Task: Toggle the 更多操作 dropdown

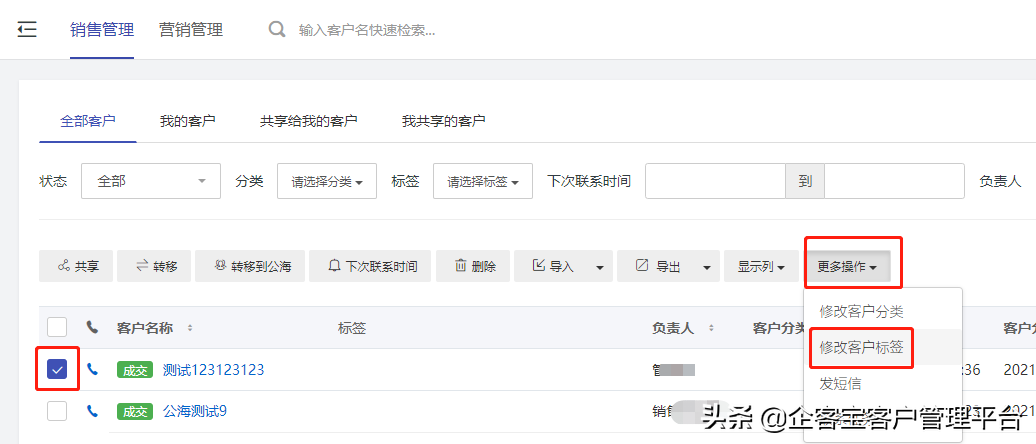Action: (x=847, y=266)
